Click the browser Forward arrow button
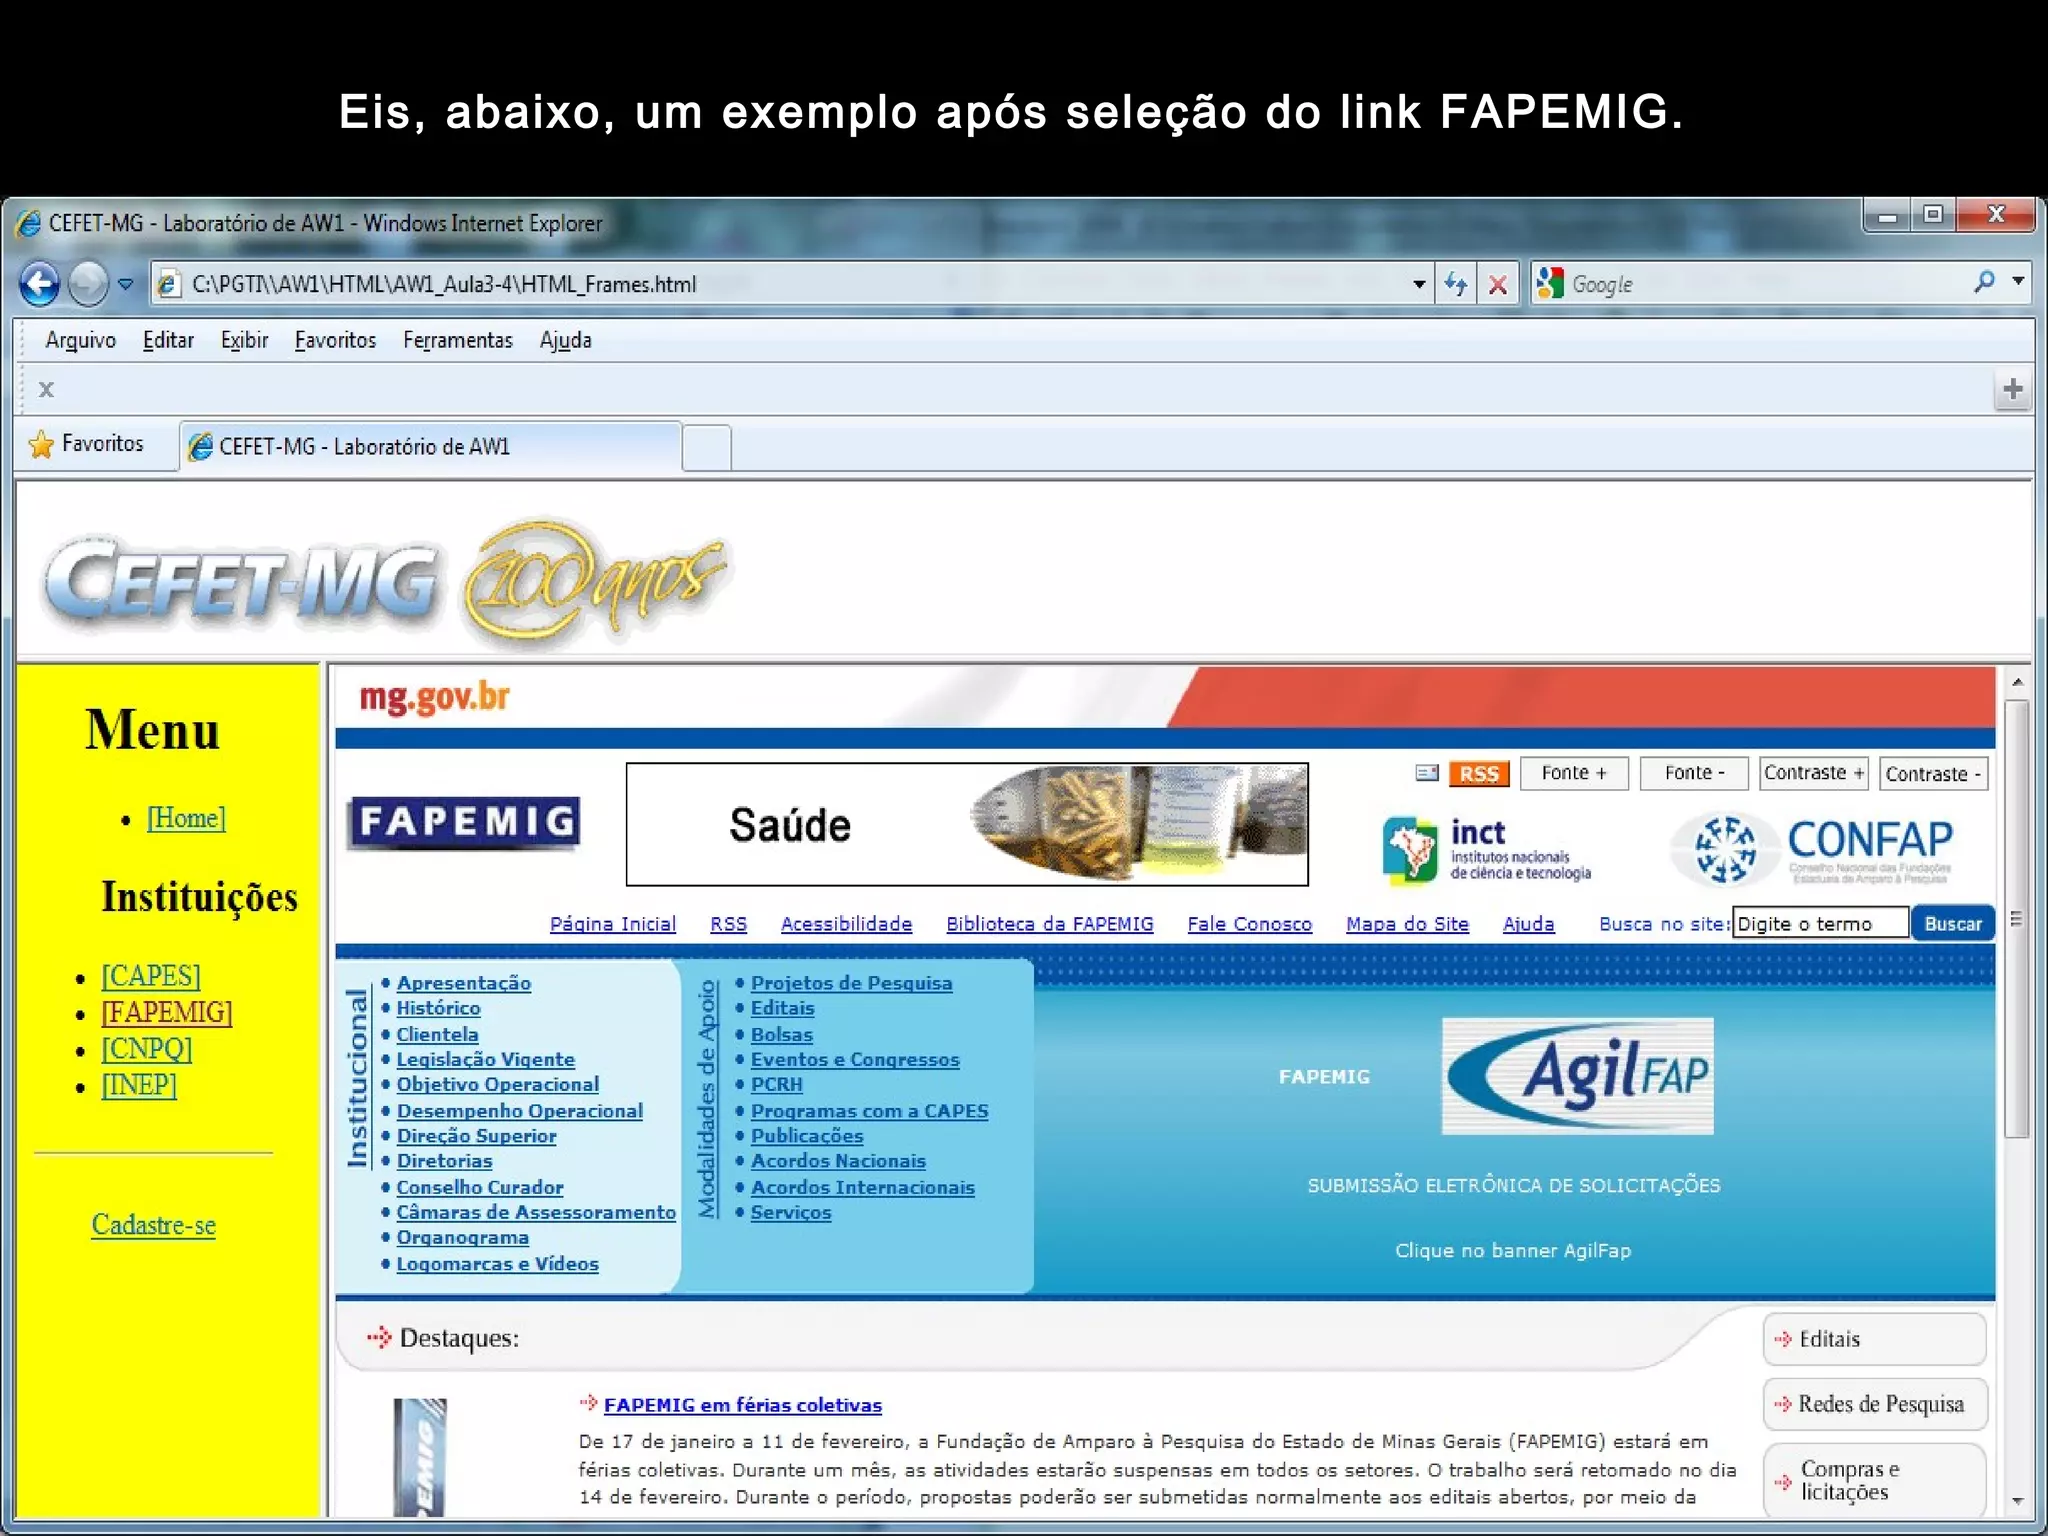The height and width of the screenshot is (1536, 2048). [x=89, y=284]
